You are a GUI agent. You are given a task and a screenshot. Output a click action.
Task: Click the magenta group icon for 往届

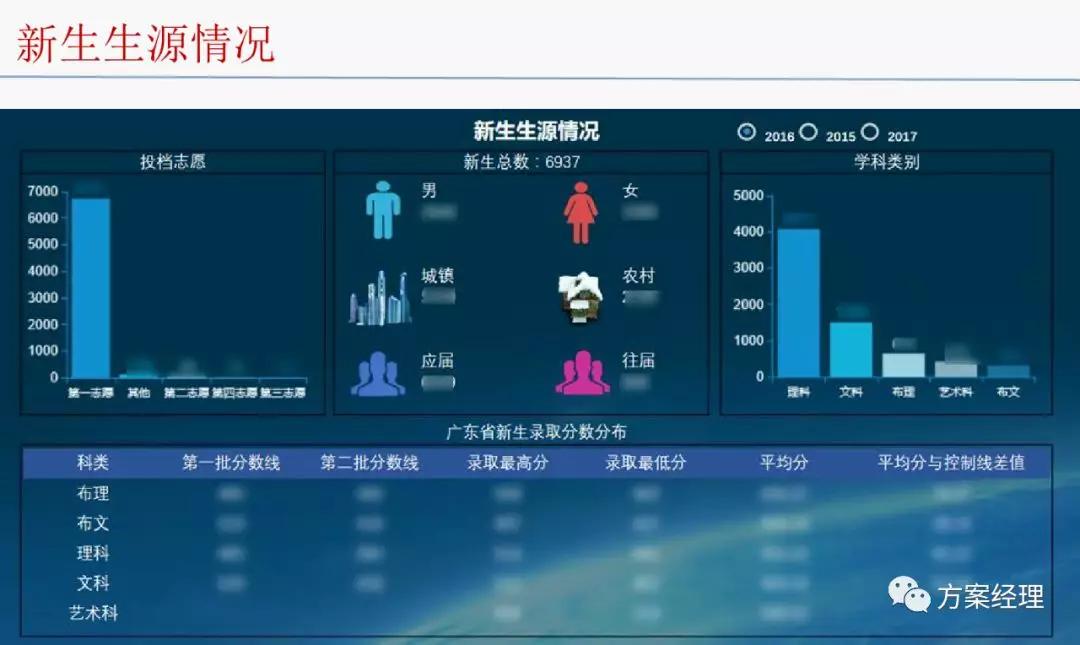click(582, 373)
